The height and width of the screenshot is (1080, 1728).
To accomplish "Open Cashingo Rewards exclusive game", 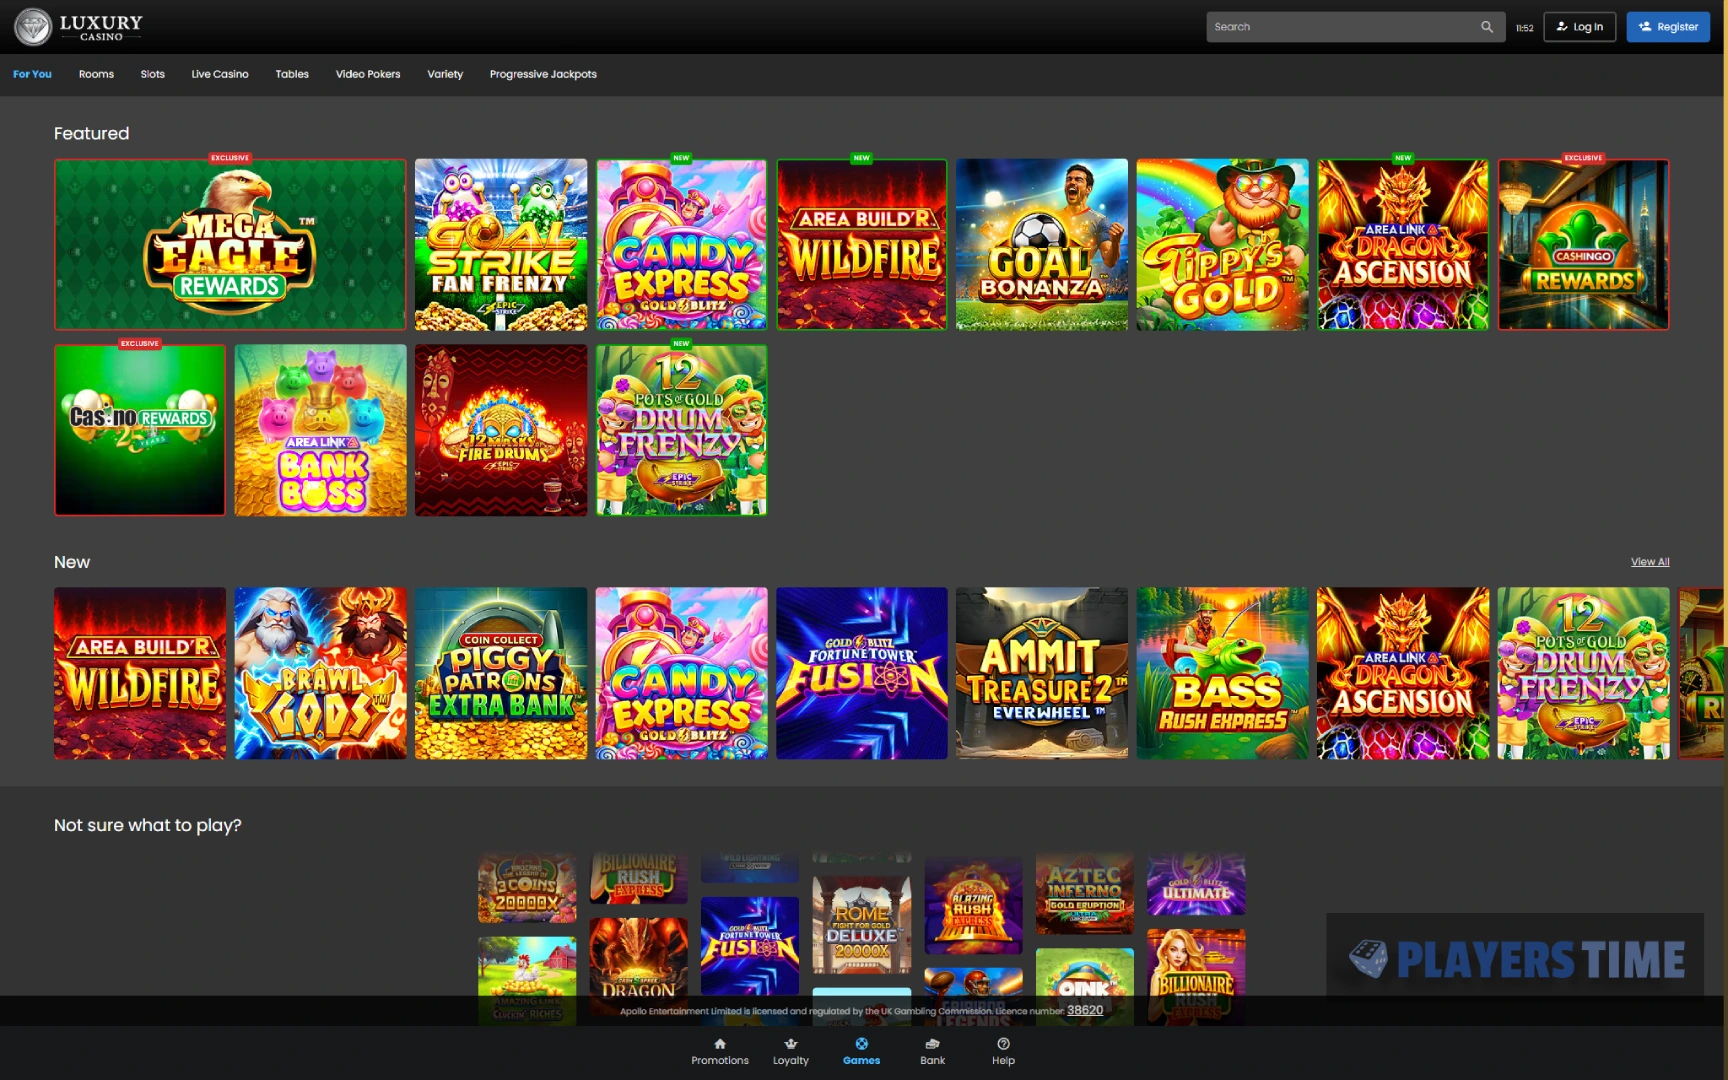I will [x=1583, y=244].
